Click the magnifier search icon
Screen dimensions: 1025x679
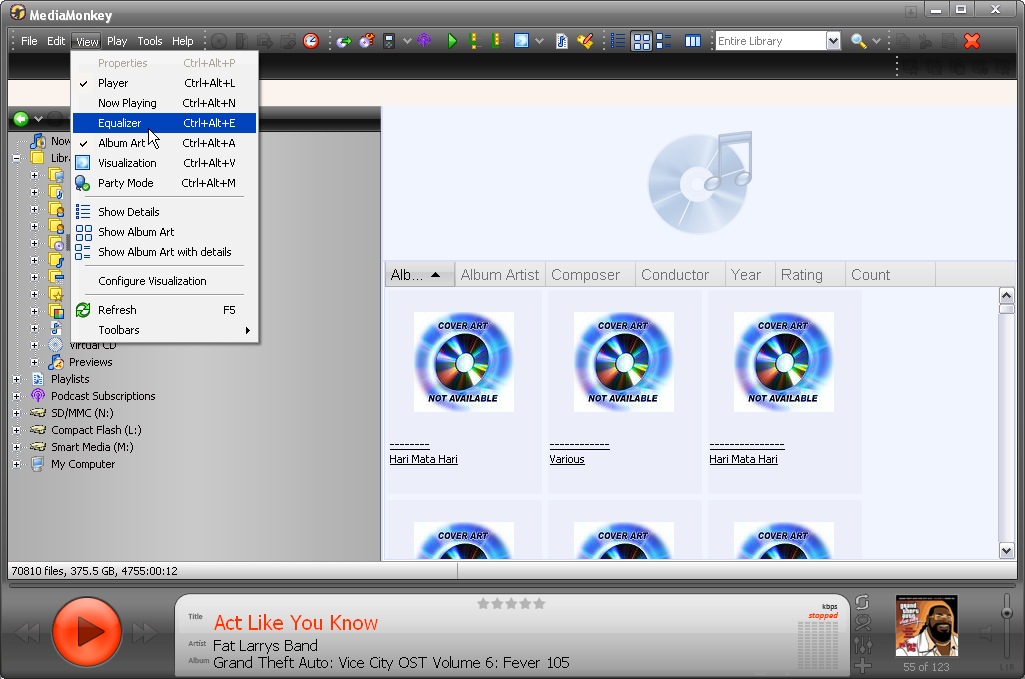tap(858, 41)
